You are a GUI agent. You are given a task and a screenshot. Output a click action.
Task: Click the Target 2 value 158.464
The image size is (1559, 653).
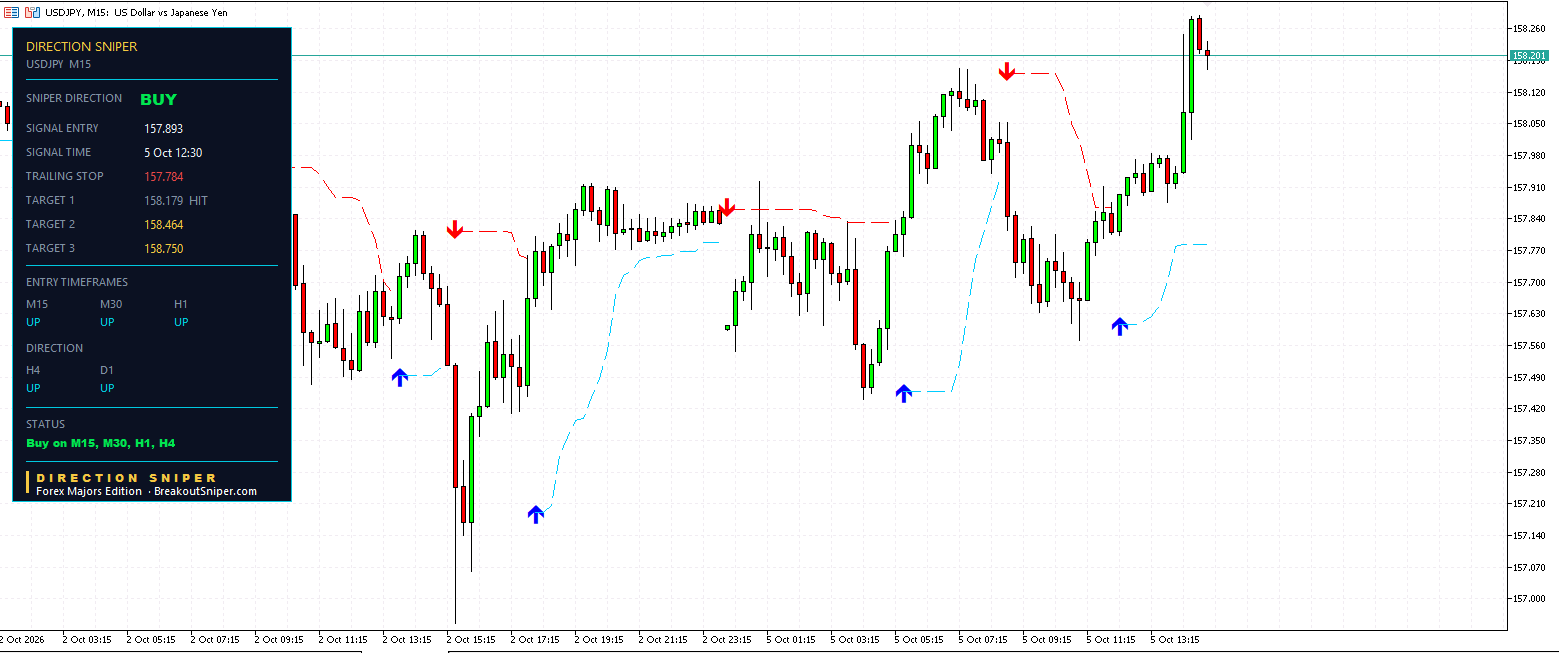pyautogui.click(x=164, y=224)
